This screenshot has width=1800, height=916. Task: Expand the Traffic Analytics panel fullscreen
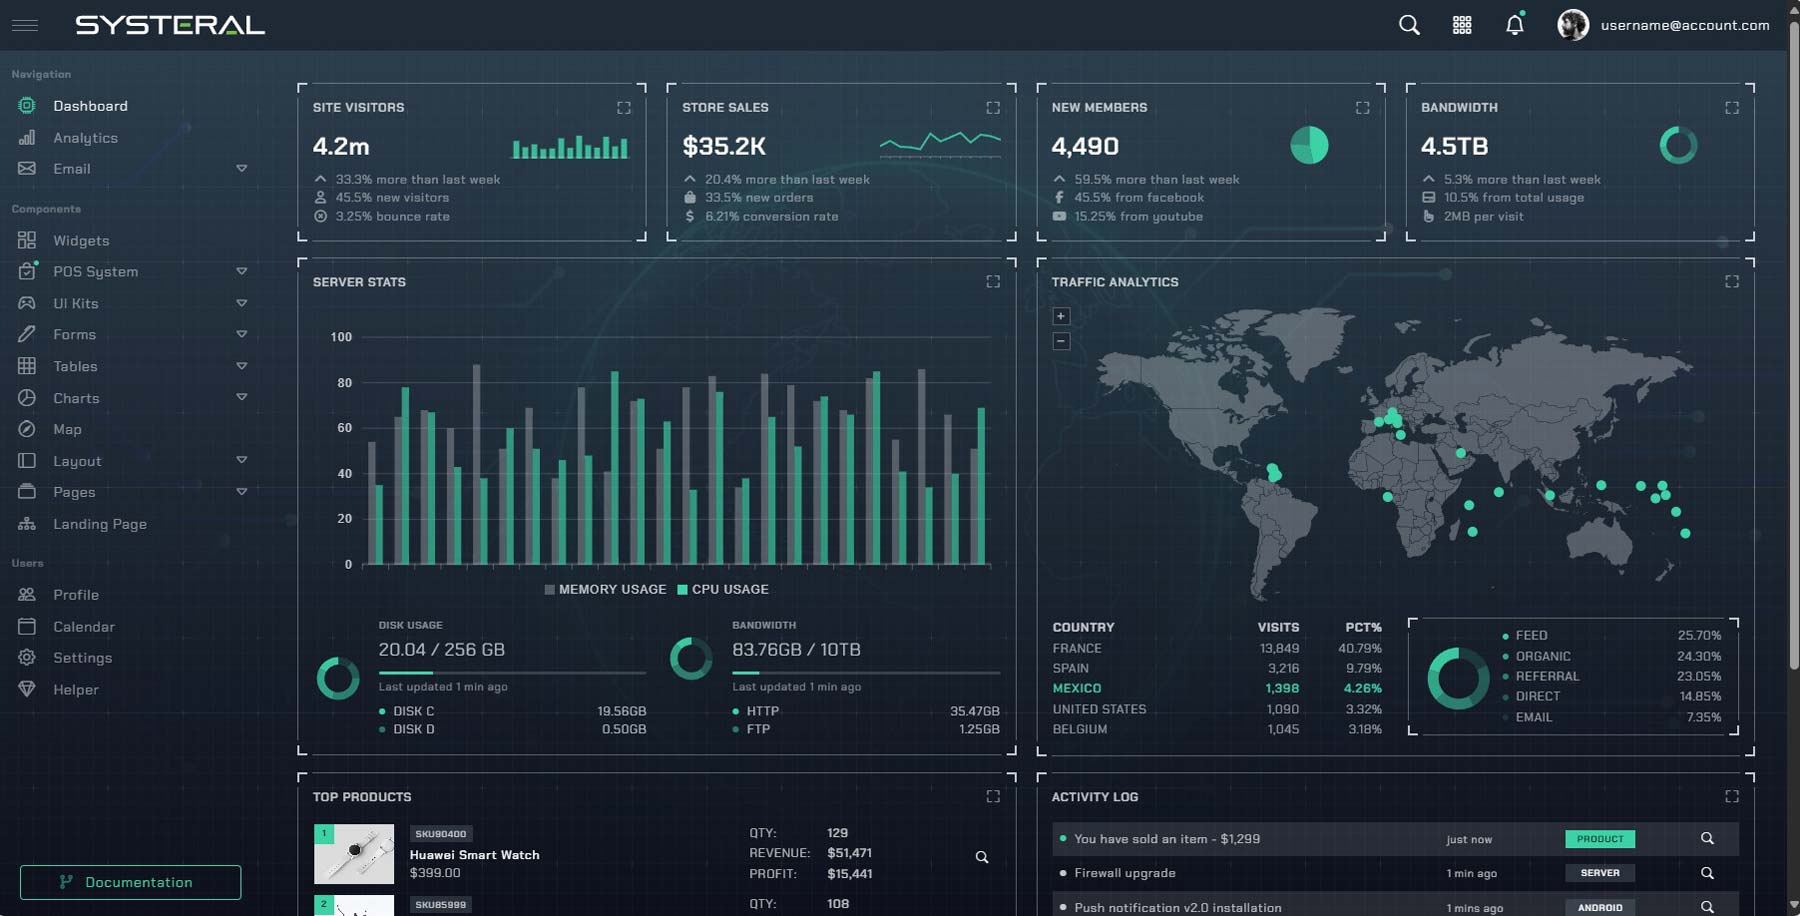(1732, 282)
